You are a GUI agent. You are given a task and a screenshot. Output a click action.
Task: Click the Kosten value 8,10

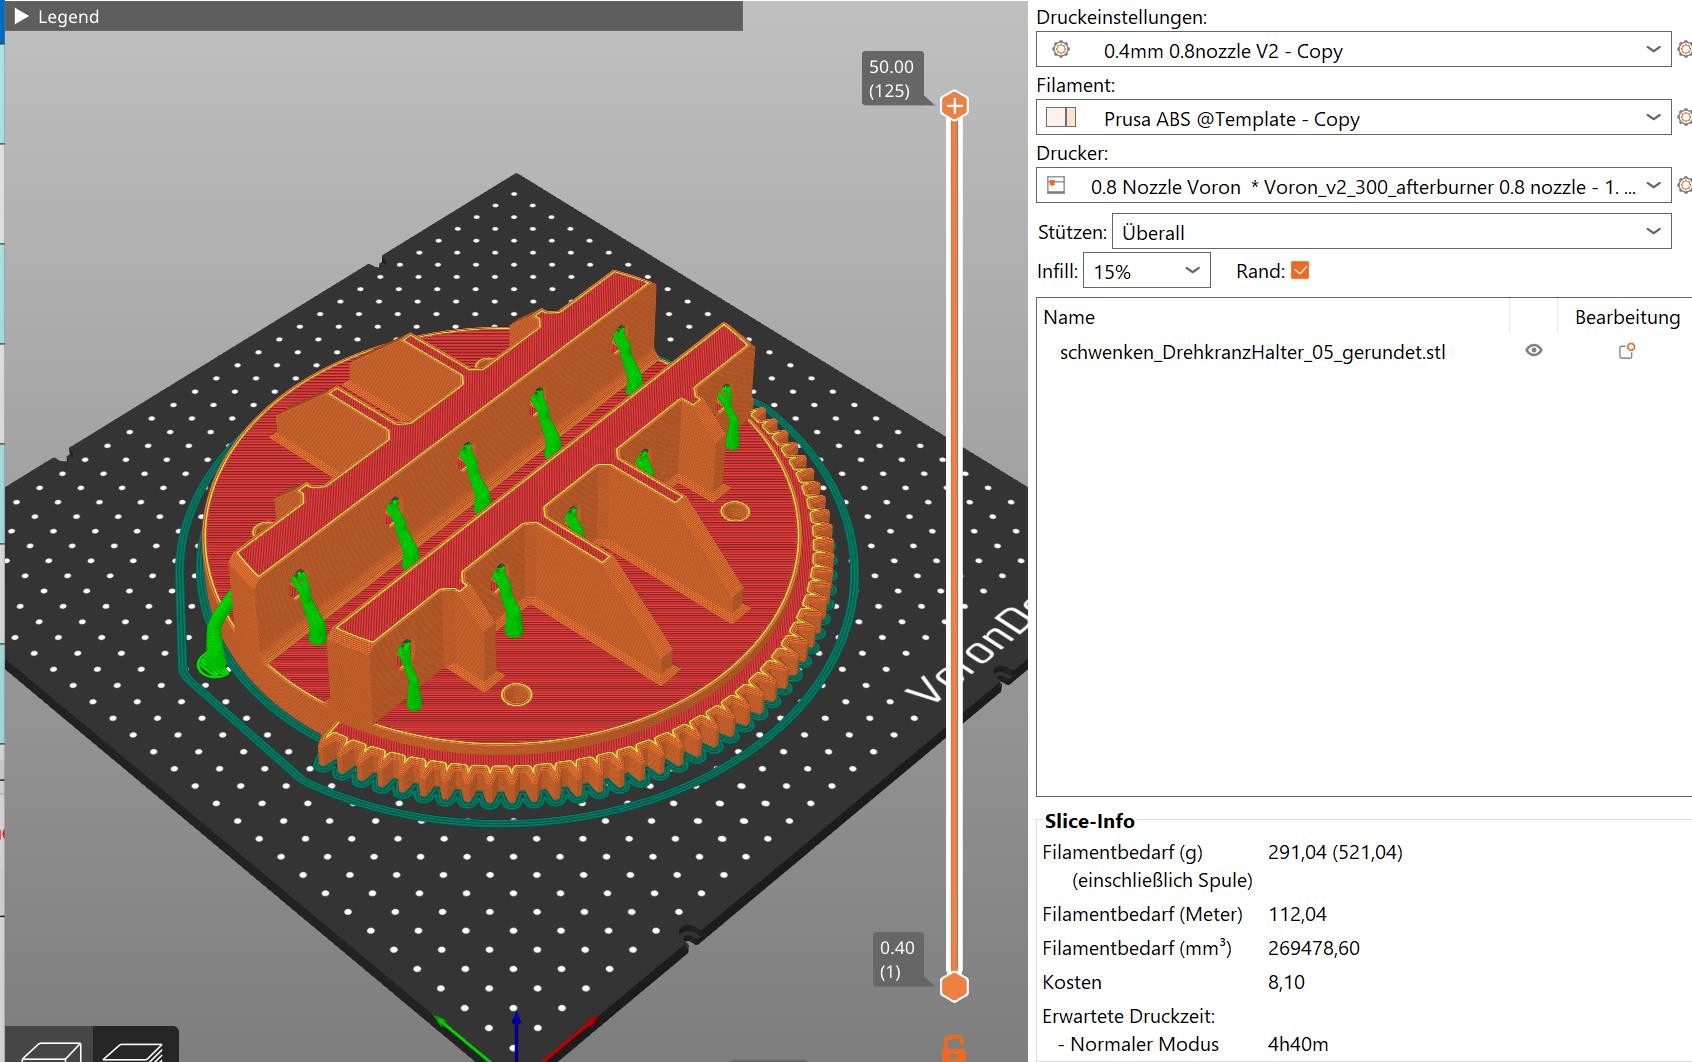tap(1286, 982)
